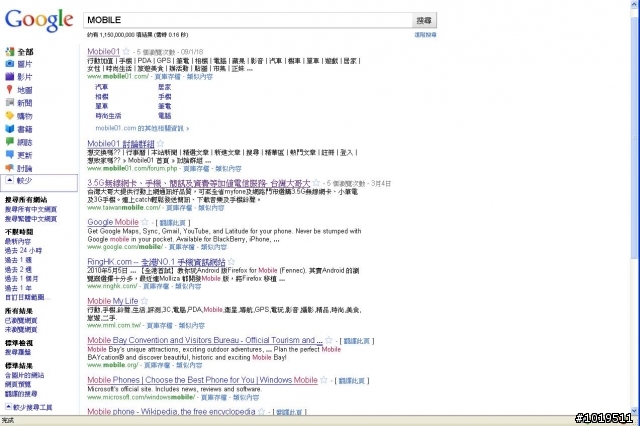Star the RingHK.com result
This screenshot has height=426, width=640.
231,262
